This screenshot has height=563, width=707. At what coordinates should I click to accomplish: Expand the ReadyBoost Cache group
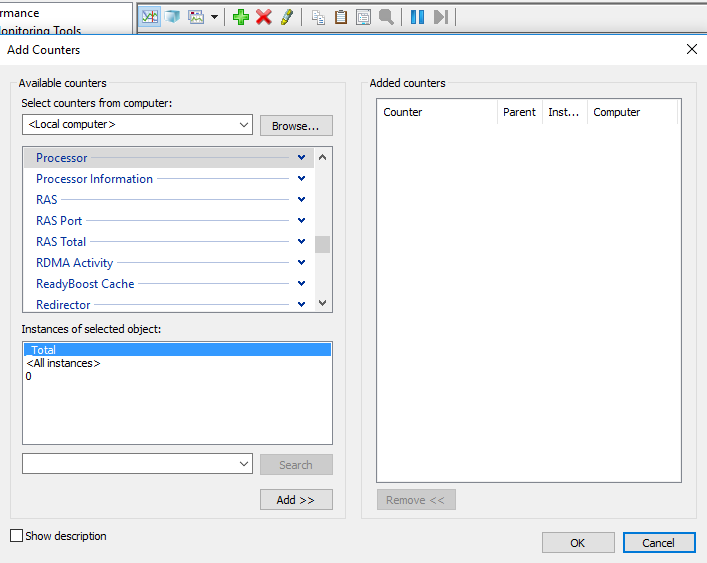(x=302, y=284)
